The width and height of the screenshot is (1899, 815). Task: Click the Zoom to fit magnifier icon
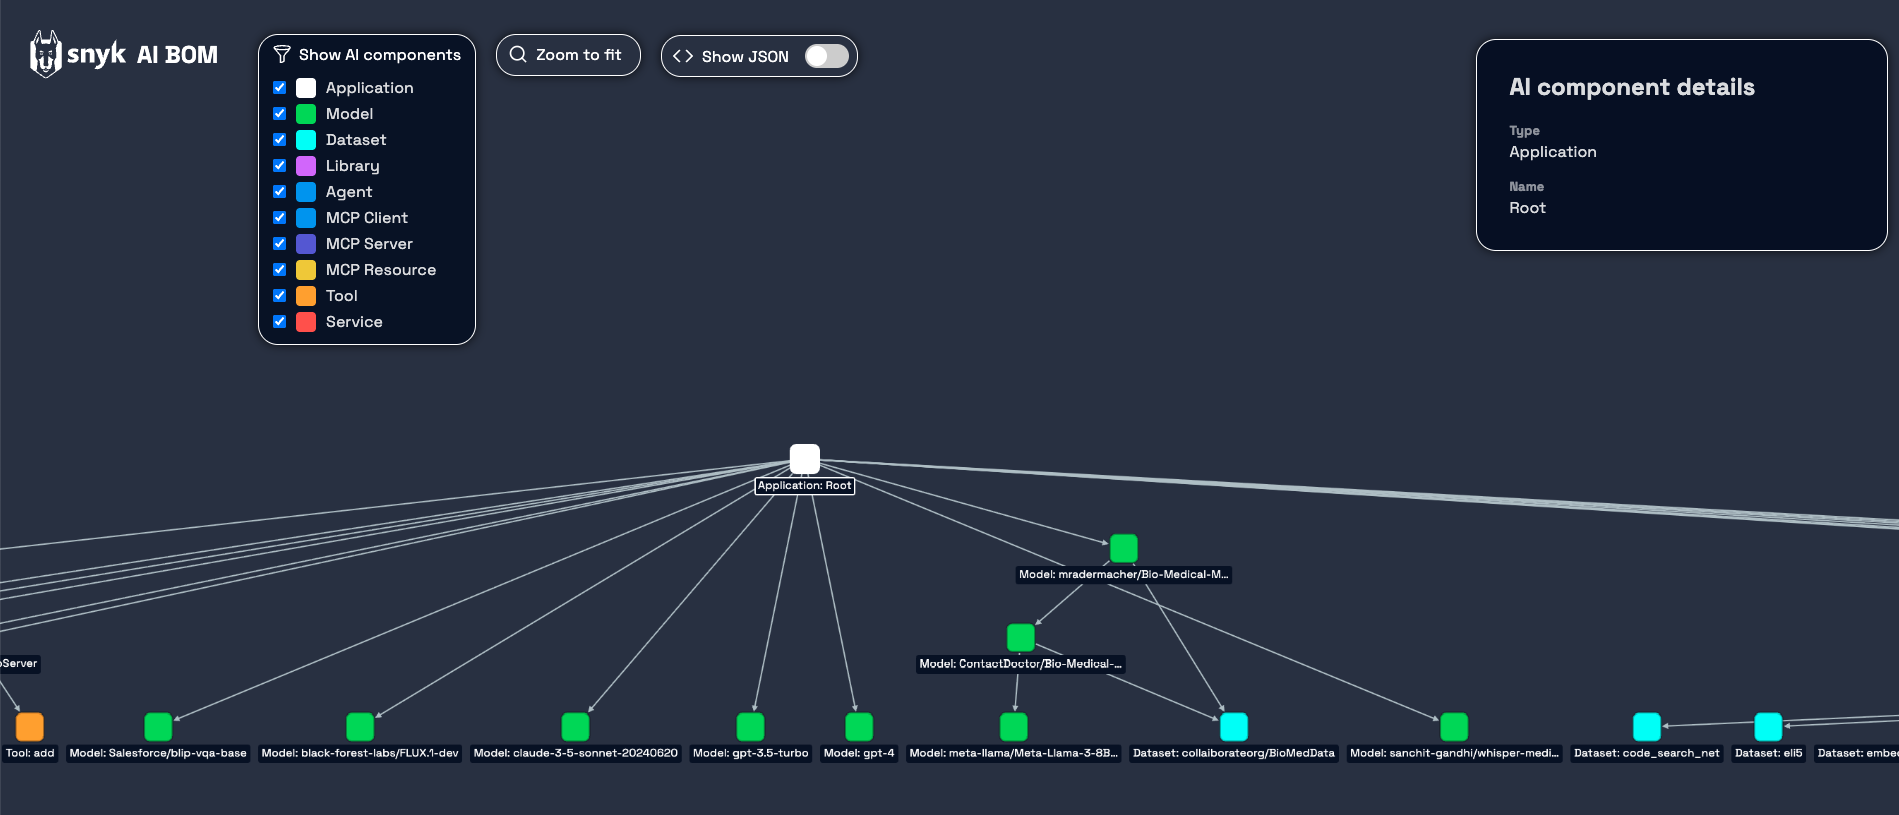coord(518,54)
